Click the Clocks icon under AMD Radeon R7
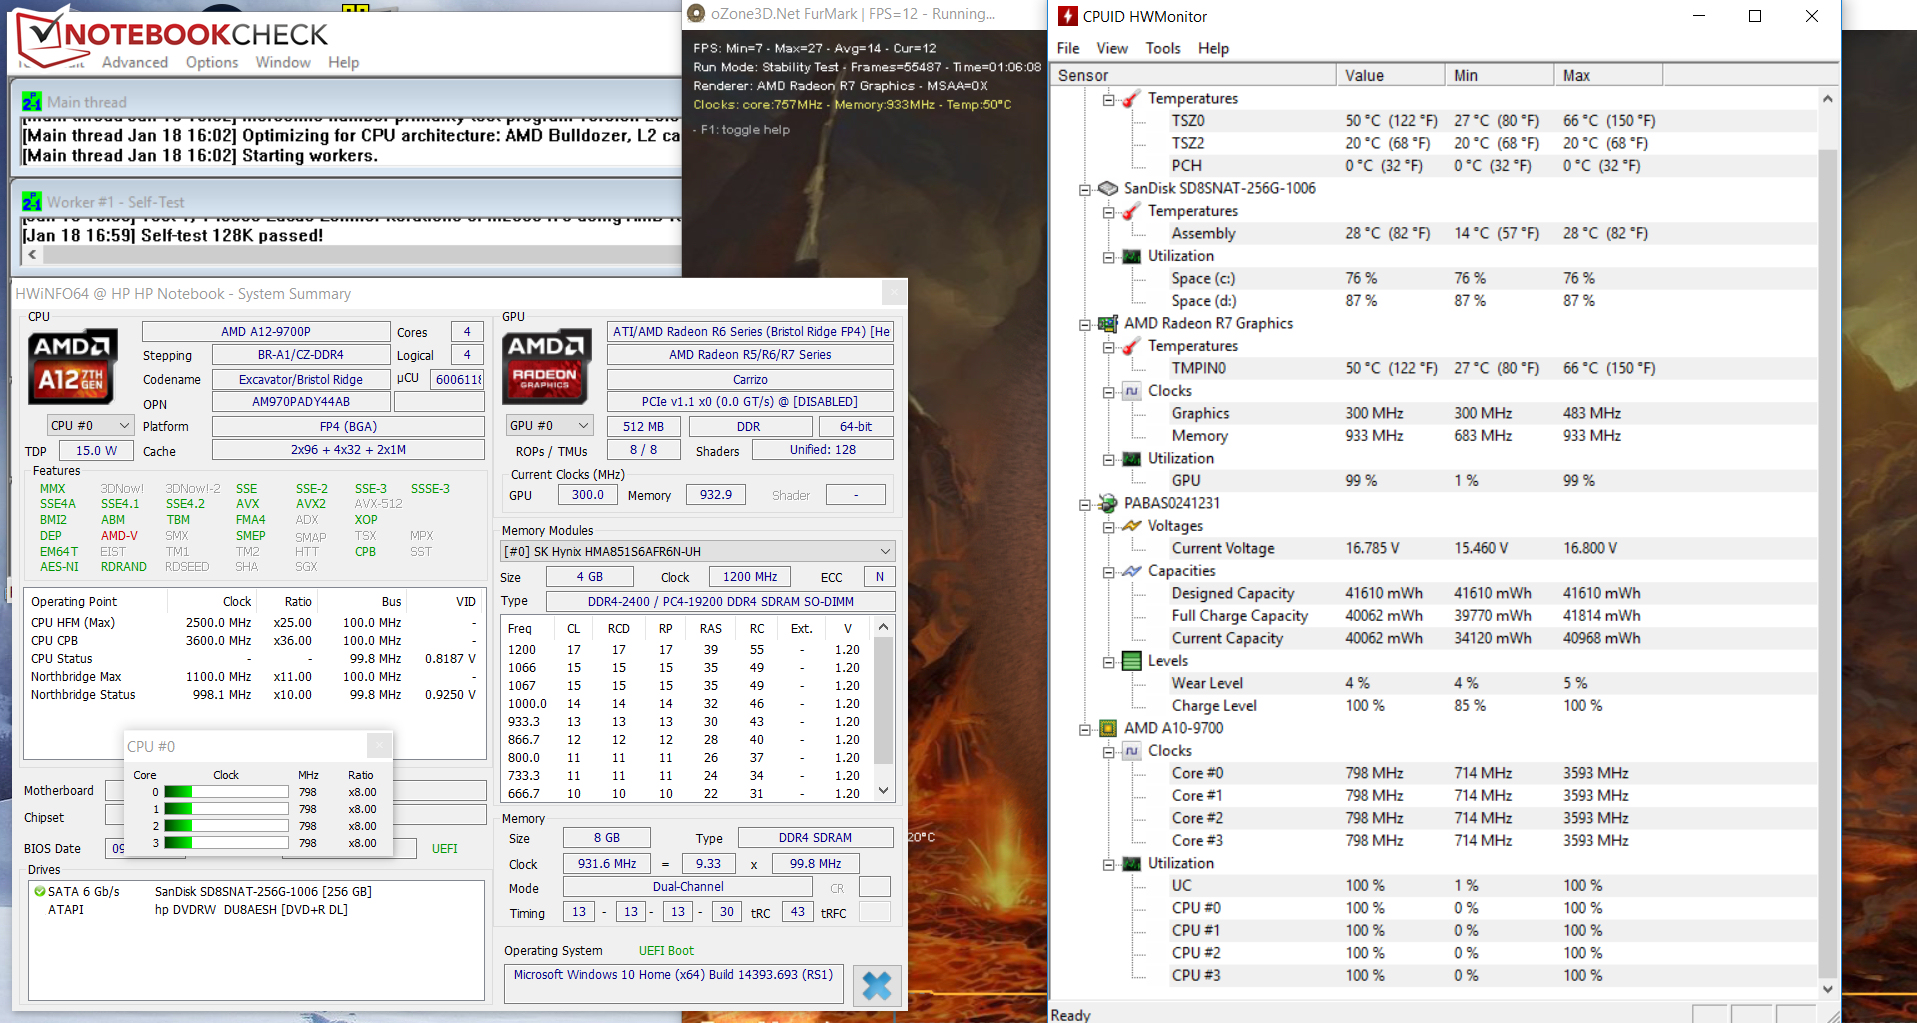 click(x=1132, y=391)
